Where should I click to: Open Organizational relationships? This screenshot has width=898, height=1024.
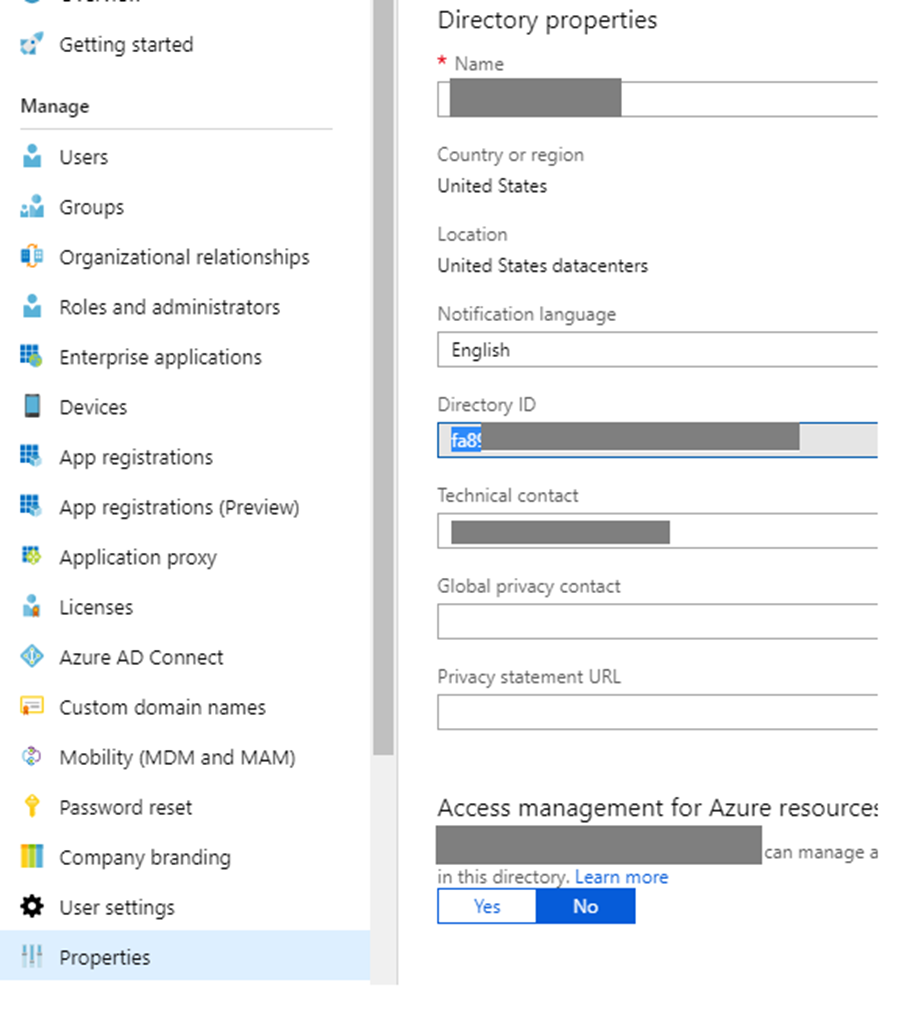coord(184,257)
